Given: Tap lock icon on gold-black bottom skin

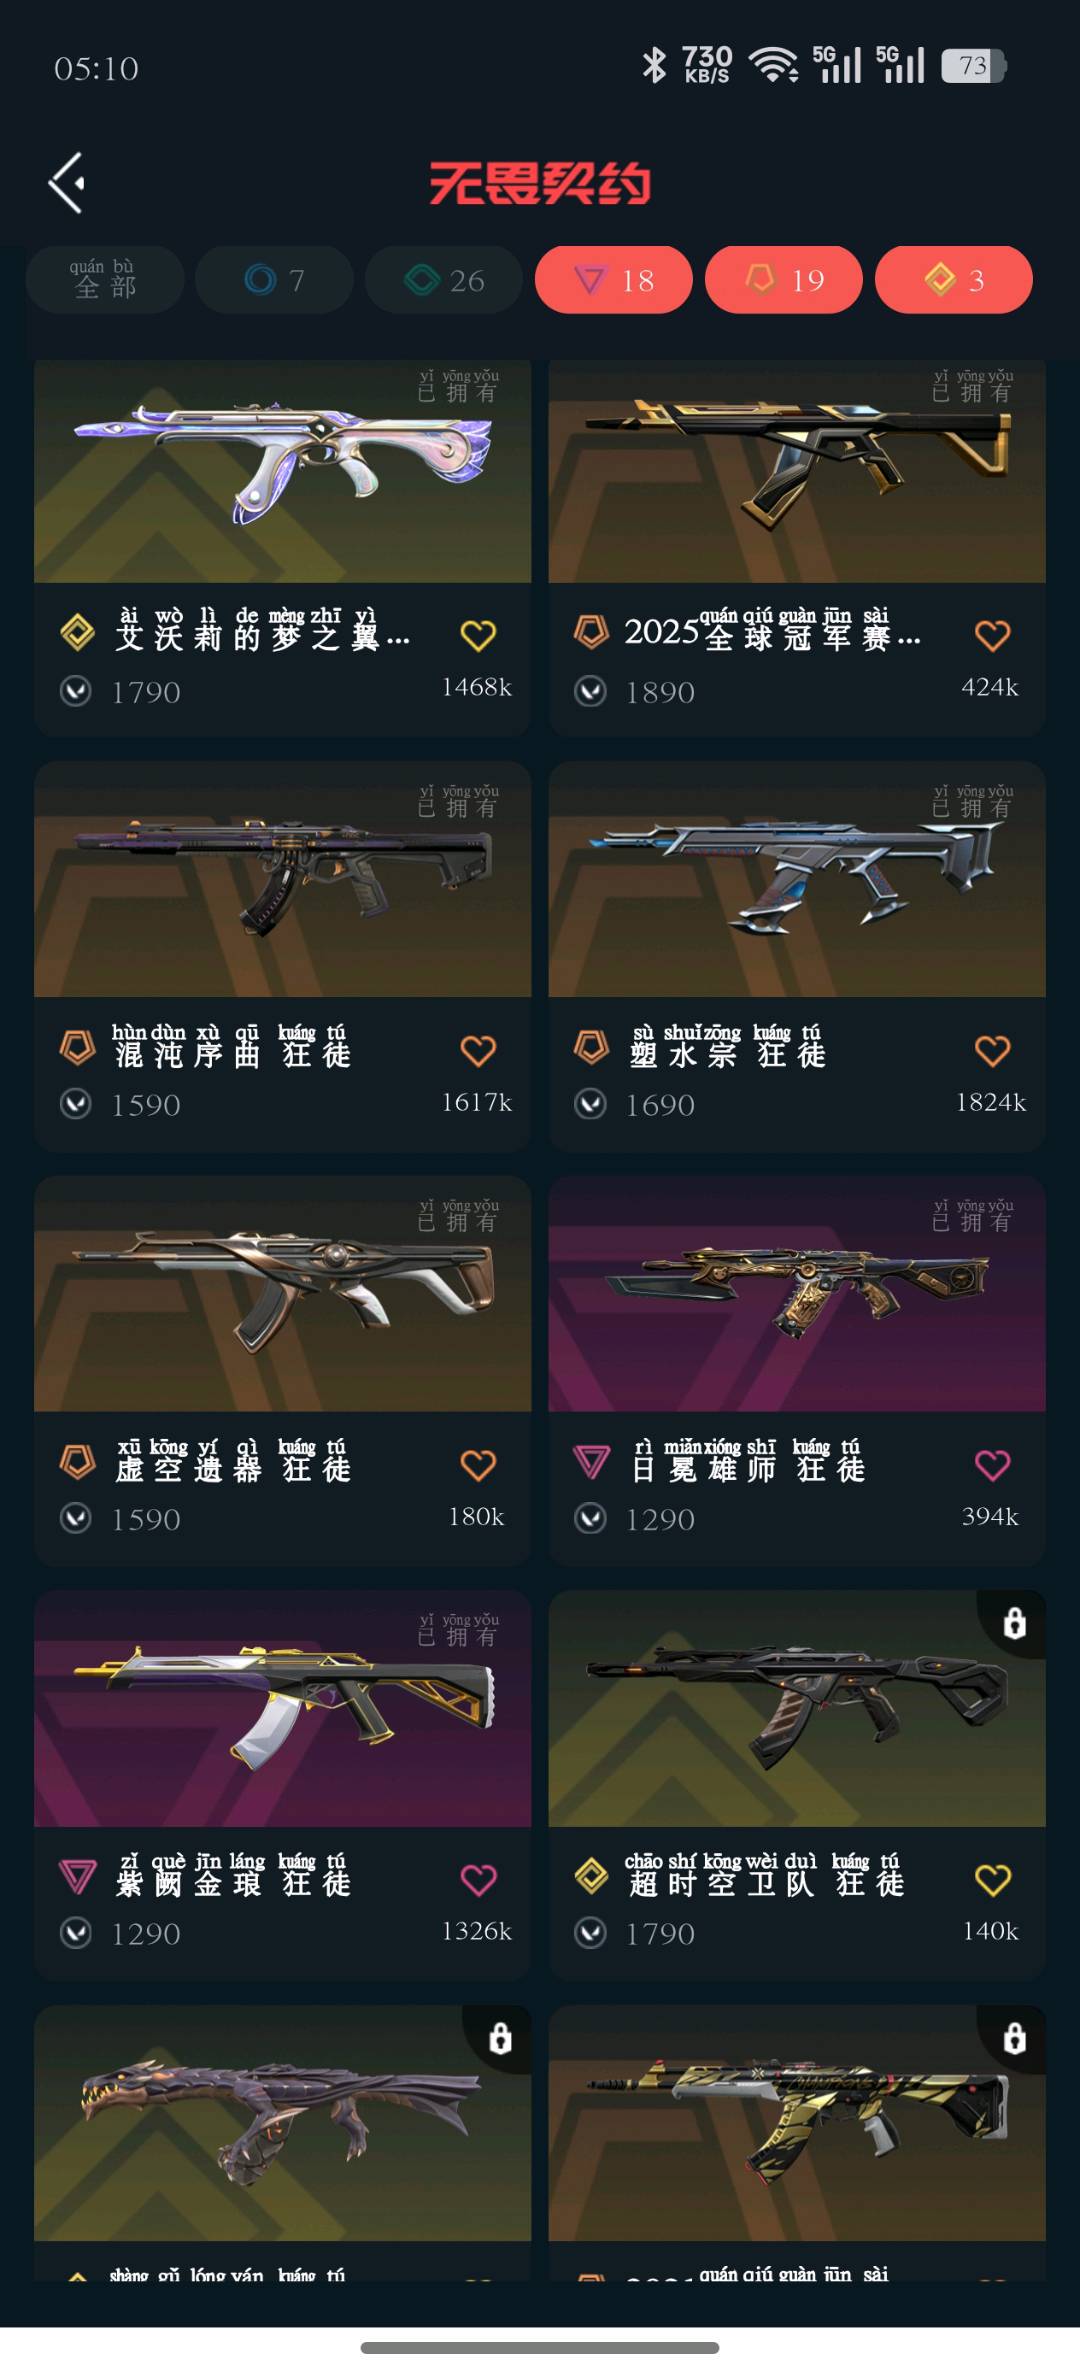Looking at the screenshot, I should click(x=1014, y=2038).
